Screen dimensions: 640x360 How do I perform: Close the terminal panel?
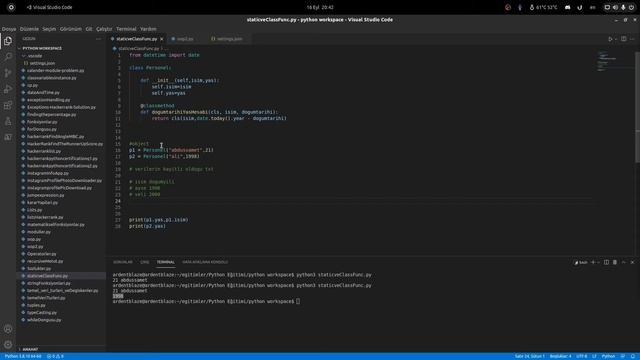pos(632,262)
